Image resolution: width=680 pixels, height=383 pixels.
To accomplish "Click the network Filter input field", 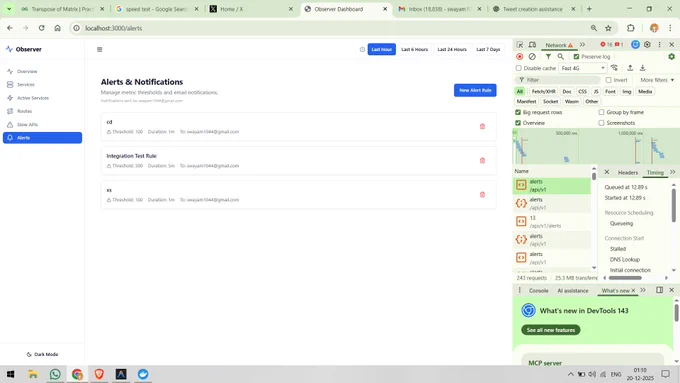I will click(557, 80).
